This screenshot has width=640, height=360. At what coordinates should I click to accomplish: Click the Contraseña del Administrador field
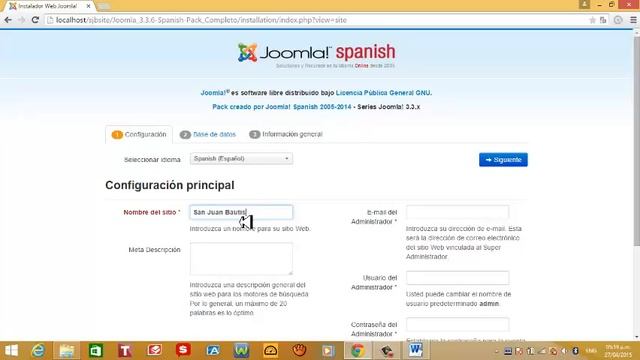tap(458, 324)
